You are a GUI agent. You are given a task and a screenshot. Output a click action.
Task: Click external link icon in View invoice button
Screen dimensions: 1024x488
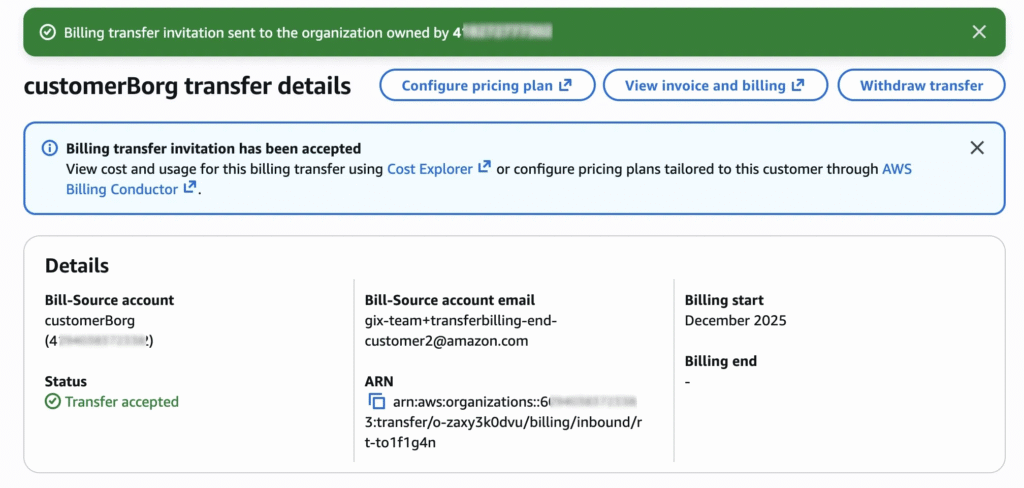797,85
